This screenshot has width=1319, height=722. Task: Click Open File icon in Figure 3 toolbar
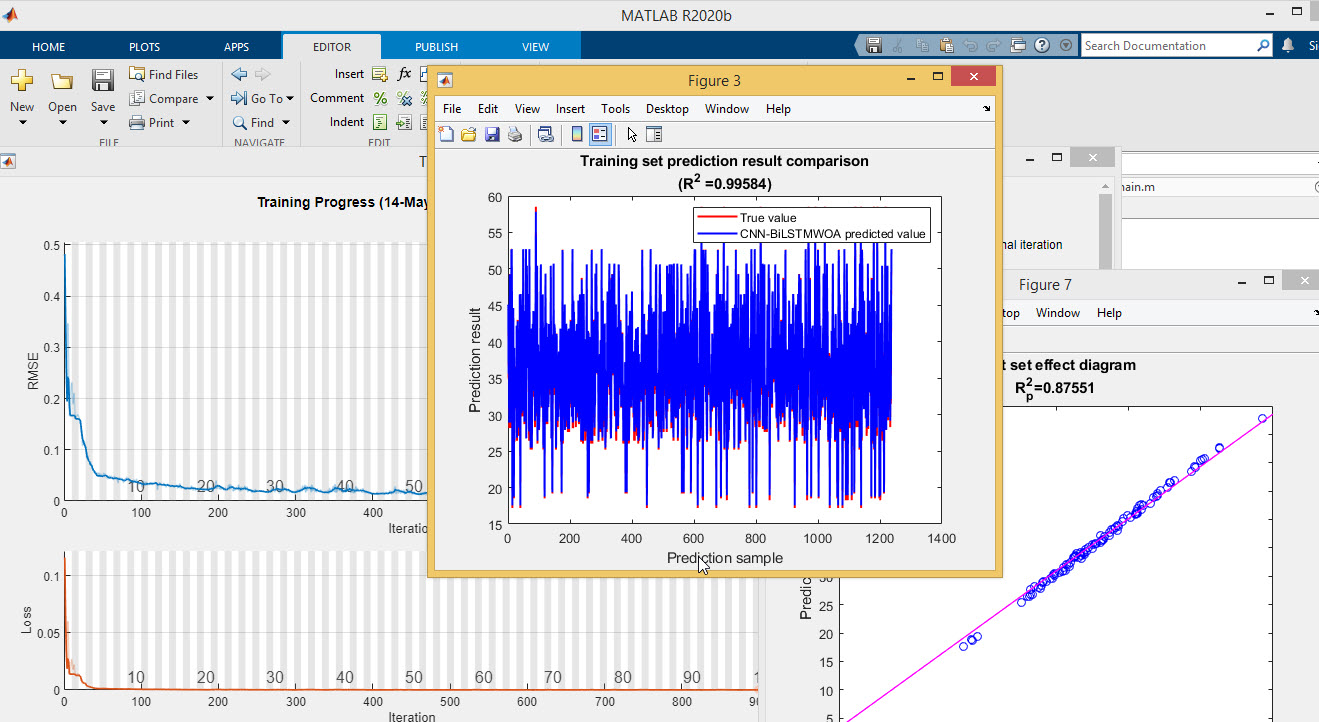coord(468,134)
